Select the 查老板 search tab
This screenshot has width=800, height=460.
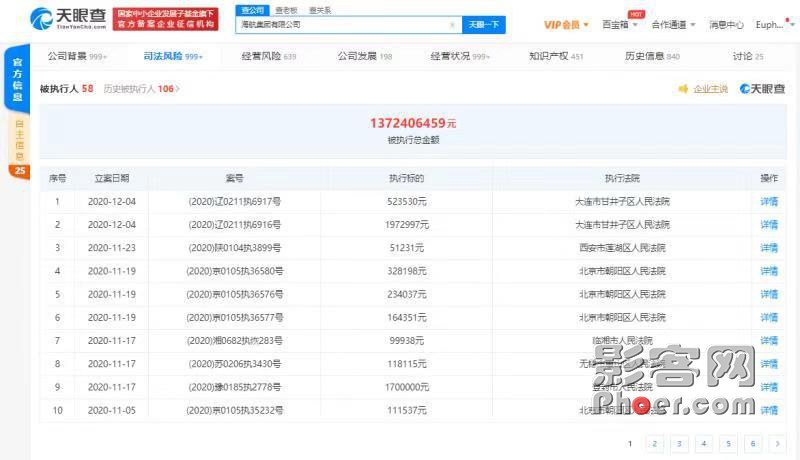pyautogui.click(x=286, y=10)
